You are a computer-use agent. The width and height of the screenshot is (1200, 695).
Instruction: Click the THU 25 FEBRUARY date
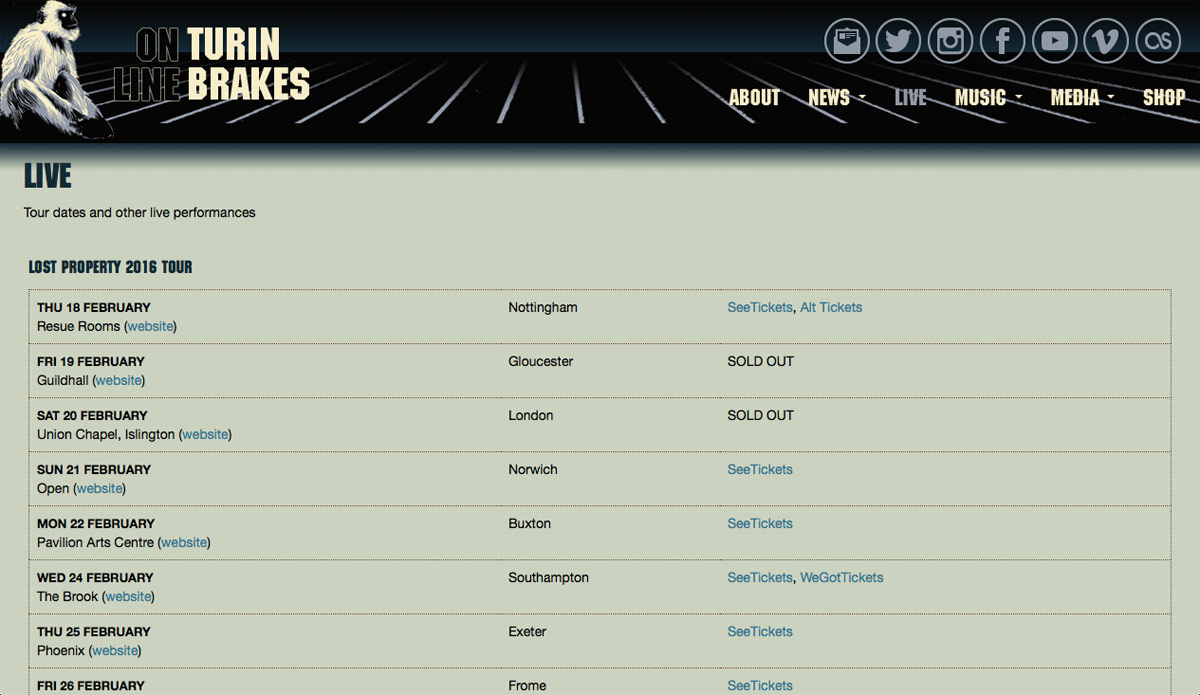pos(94,631)
